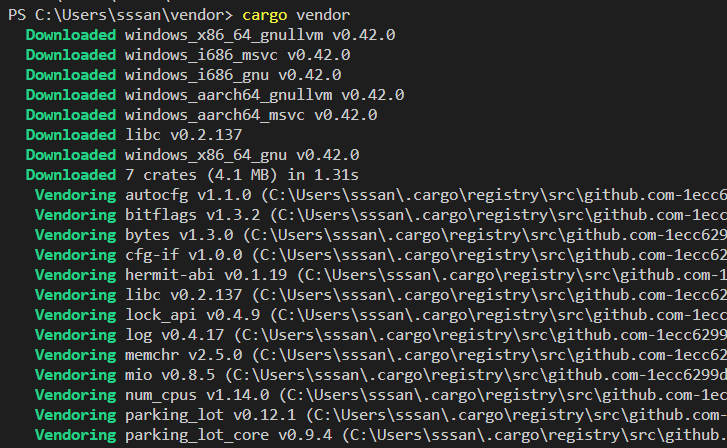This screenshot has width=727, height=448.
Task: Click the windows_i686_msvc v0.42.0 entry
Action: (x=237, y=54)
